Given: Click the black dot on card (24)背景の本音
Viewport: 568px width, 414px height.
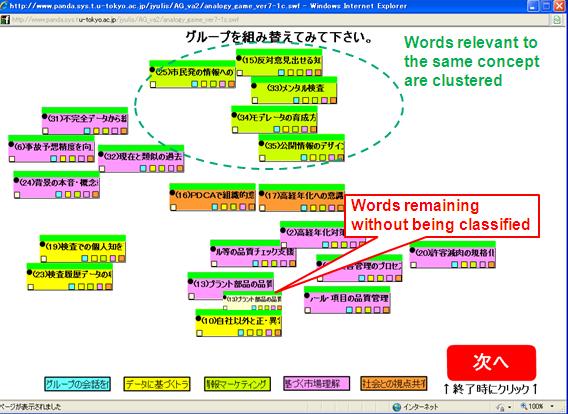Looking at the screenshot, I should (16, 180).
